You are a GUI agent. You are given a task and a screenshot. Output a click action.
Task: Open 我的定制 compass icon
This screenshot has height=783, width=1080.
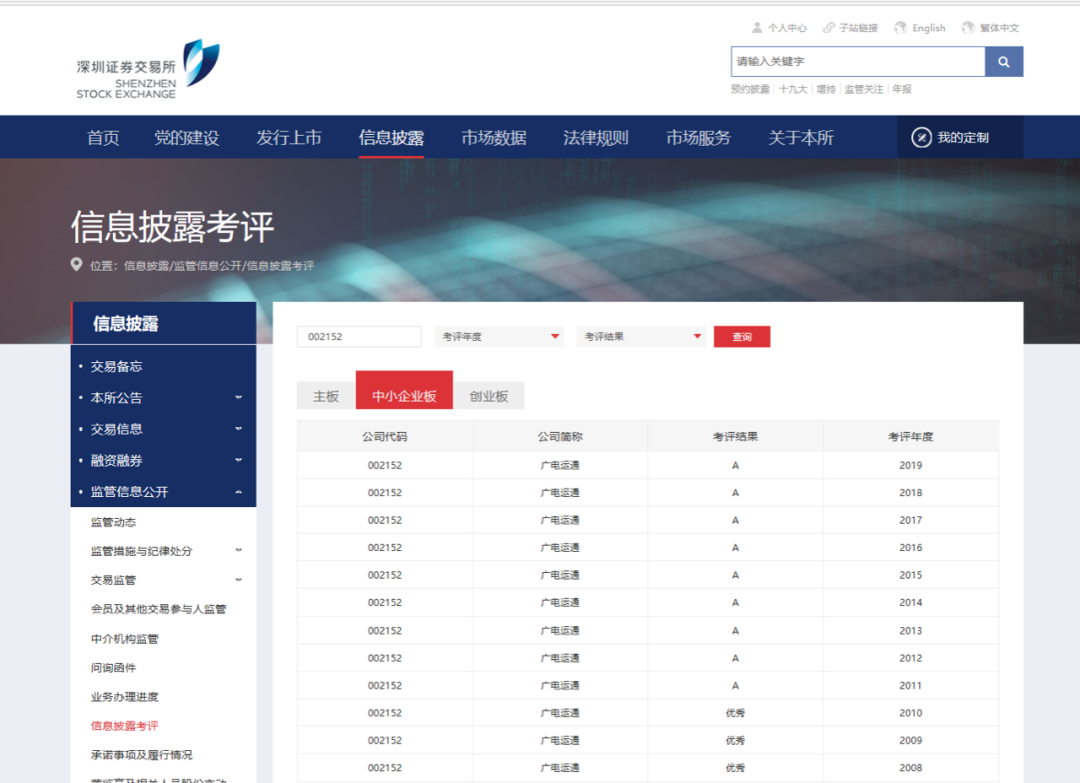coord(922,137)
